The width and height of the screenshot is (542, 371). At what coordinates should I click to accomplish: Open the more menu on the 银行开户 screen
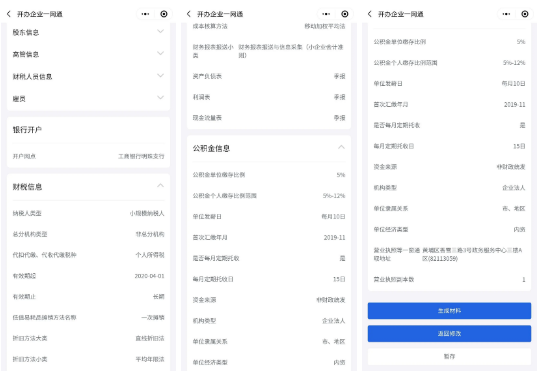pos(145,14)
